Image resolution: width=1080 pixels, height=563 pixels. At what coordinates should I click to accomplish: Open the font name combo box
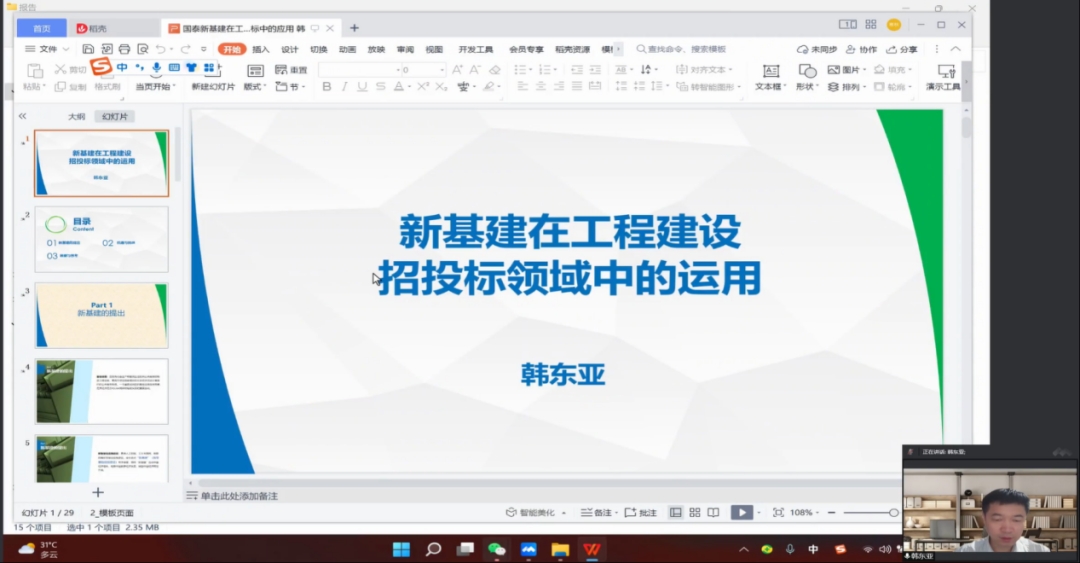[x=359, y=70]
